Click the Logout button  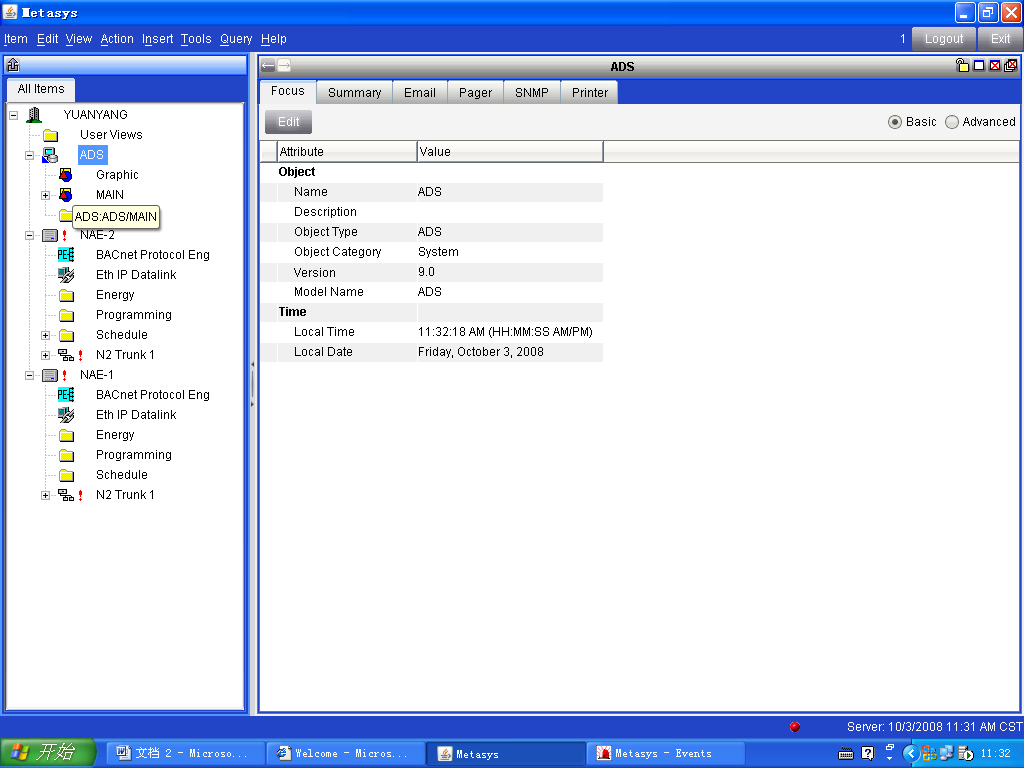943,39
